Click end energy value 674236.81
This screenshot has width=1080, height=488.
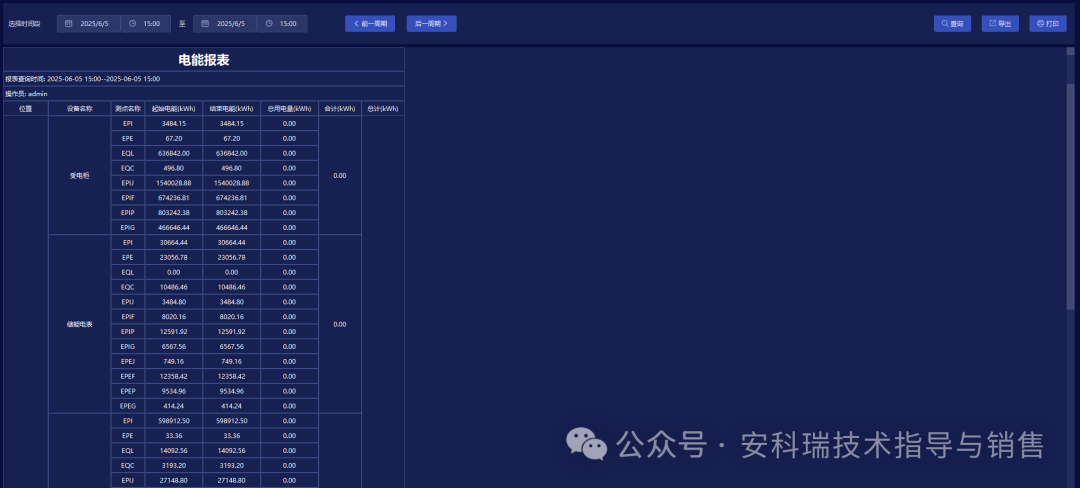point(231,198)
